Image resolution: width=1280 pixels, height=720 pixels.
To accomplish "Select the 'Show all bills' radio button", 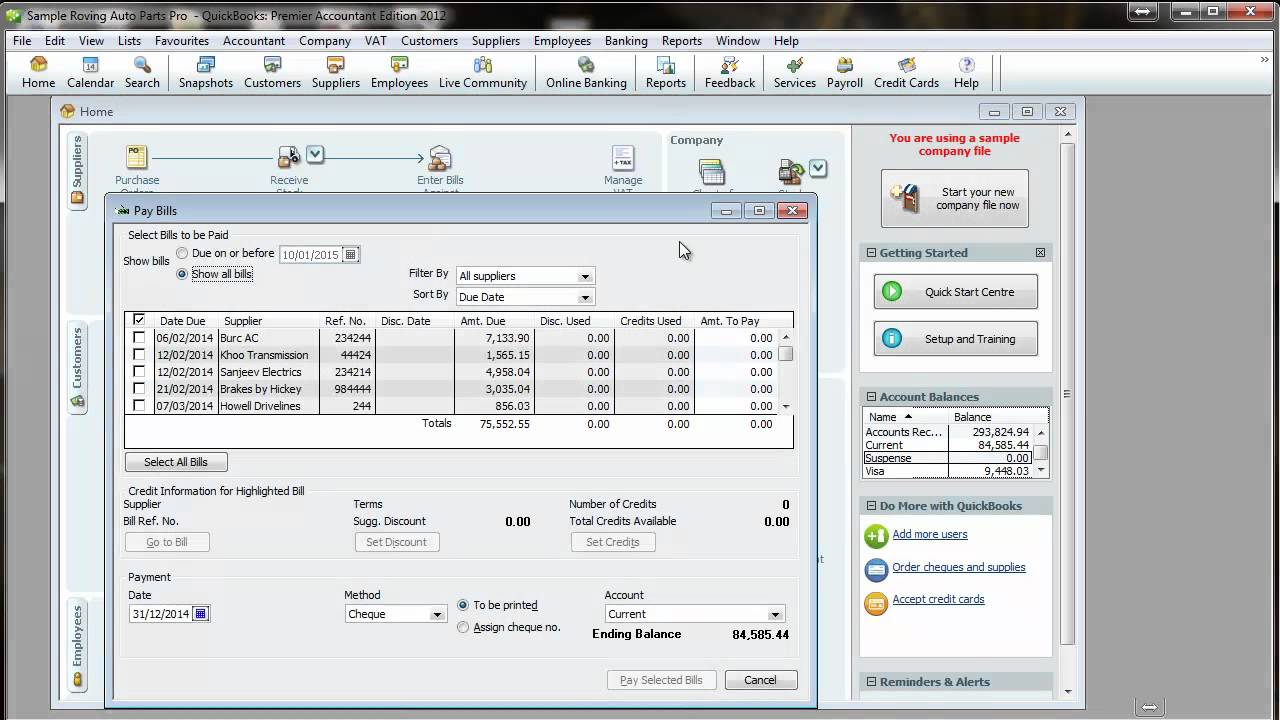I will tap(182, 274).
